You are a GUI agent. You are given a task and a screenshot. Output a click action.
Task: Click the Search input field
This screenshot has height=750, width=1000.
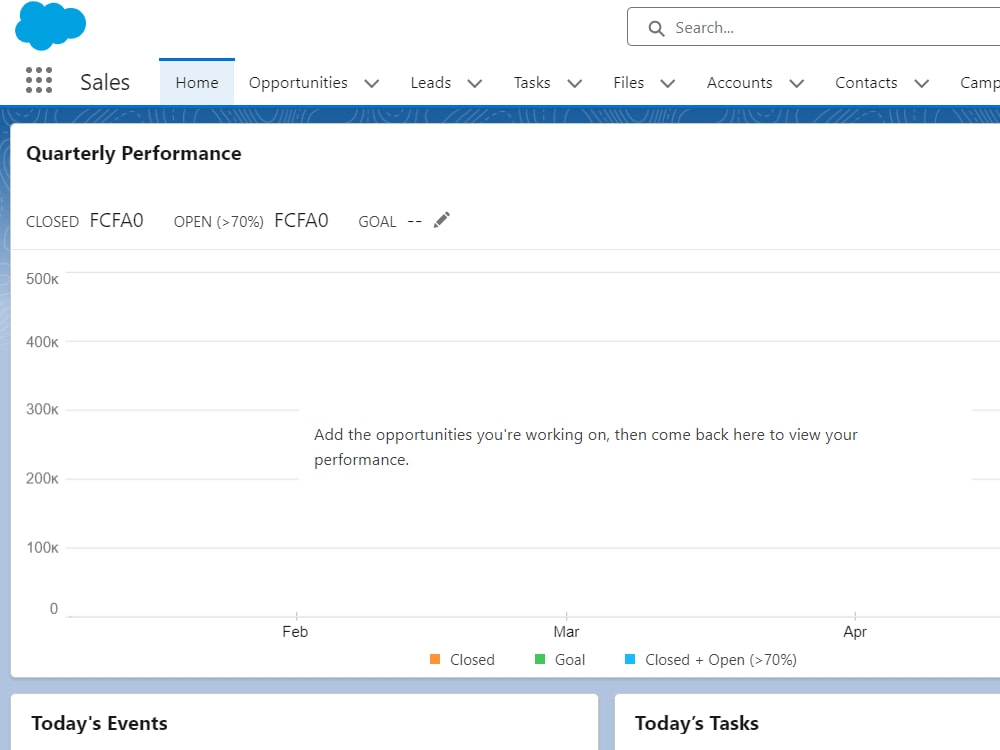[814, 27]
